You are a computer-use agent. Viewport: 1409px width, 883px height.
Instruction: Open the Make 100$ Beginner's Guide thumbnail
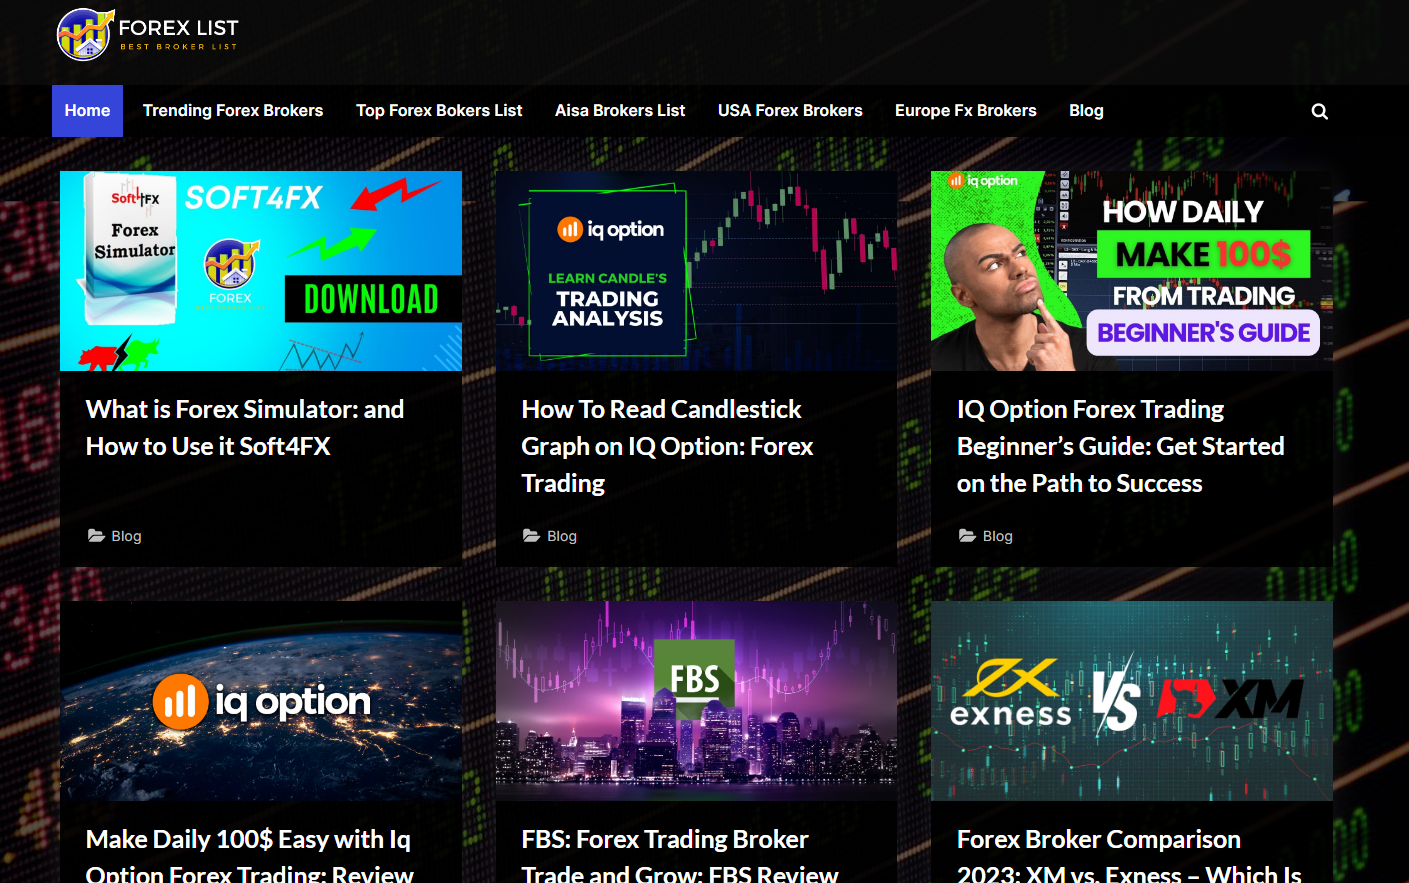point(1132,271)
